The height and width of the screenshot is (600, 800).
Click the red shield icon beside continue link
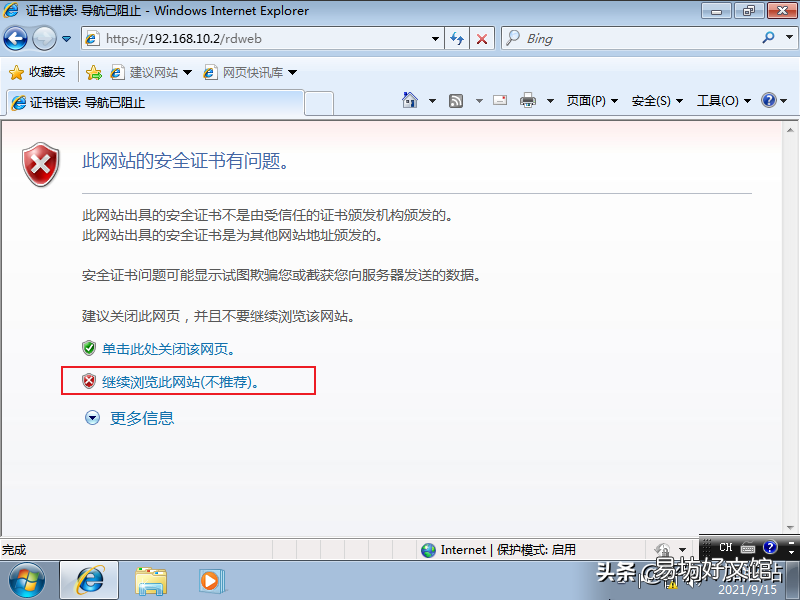89,381
